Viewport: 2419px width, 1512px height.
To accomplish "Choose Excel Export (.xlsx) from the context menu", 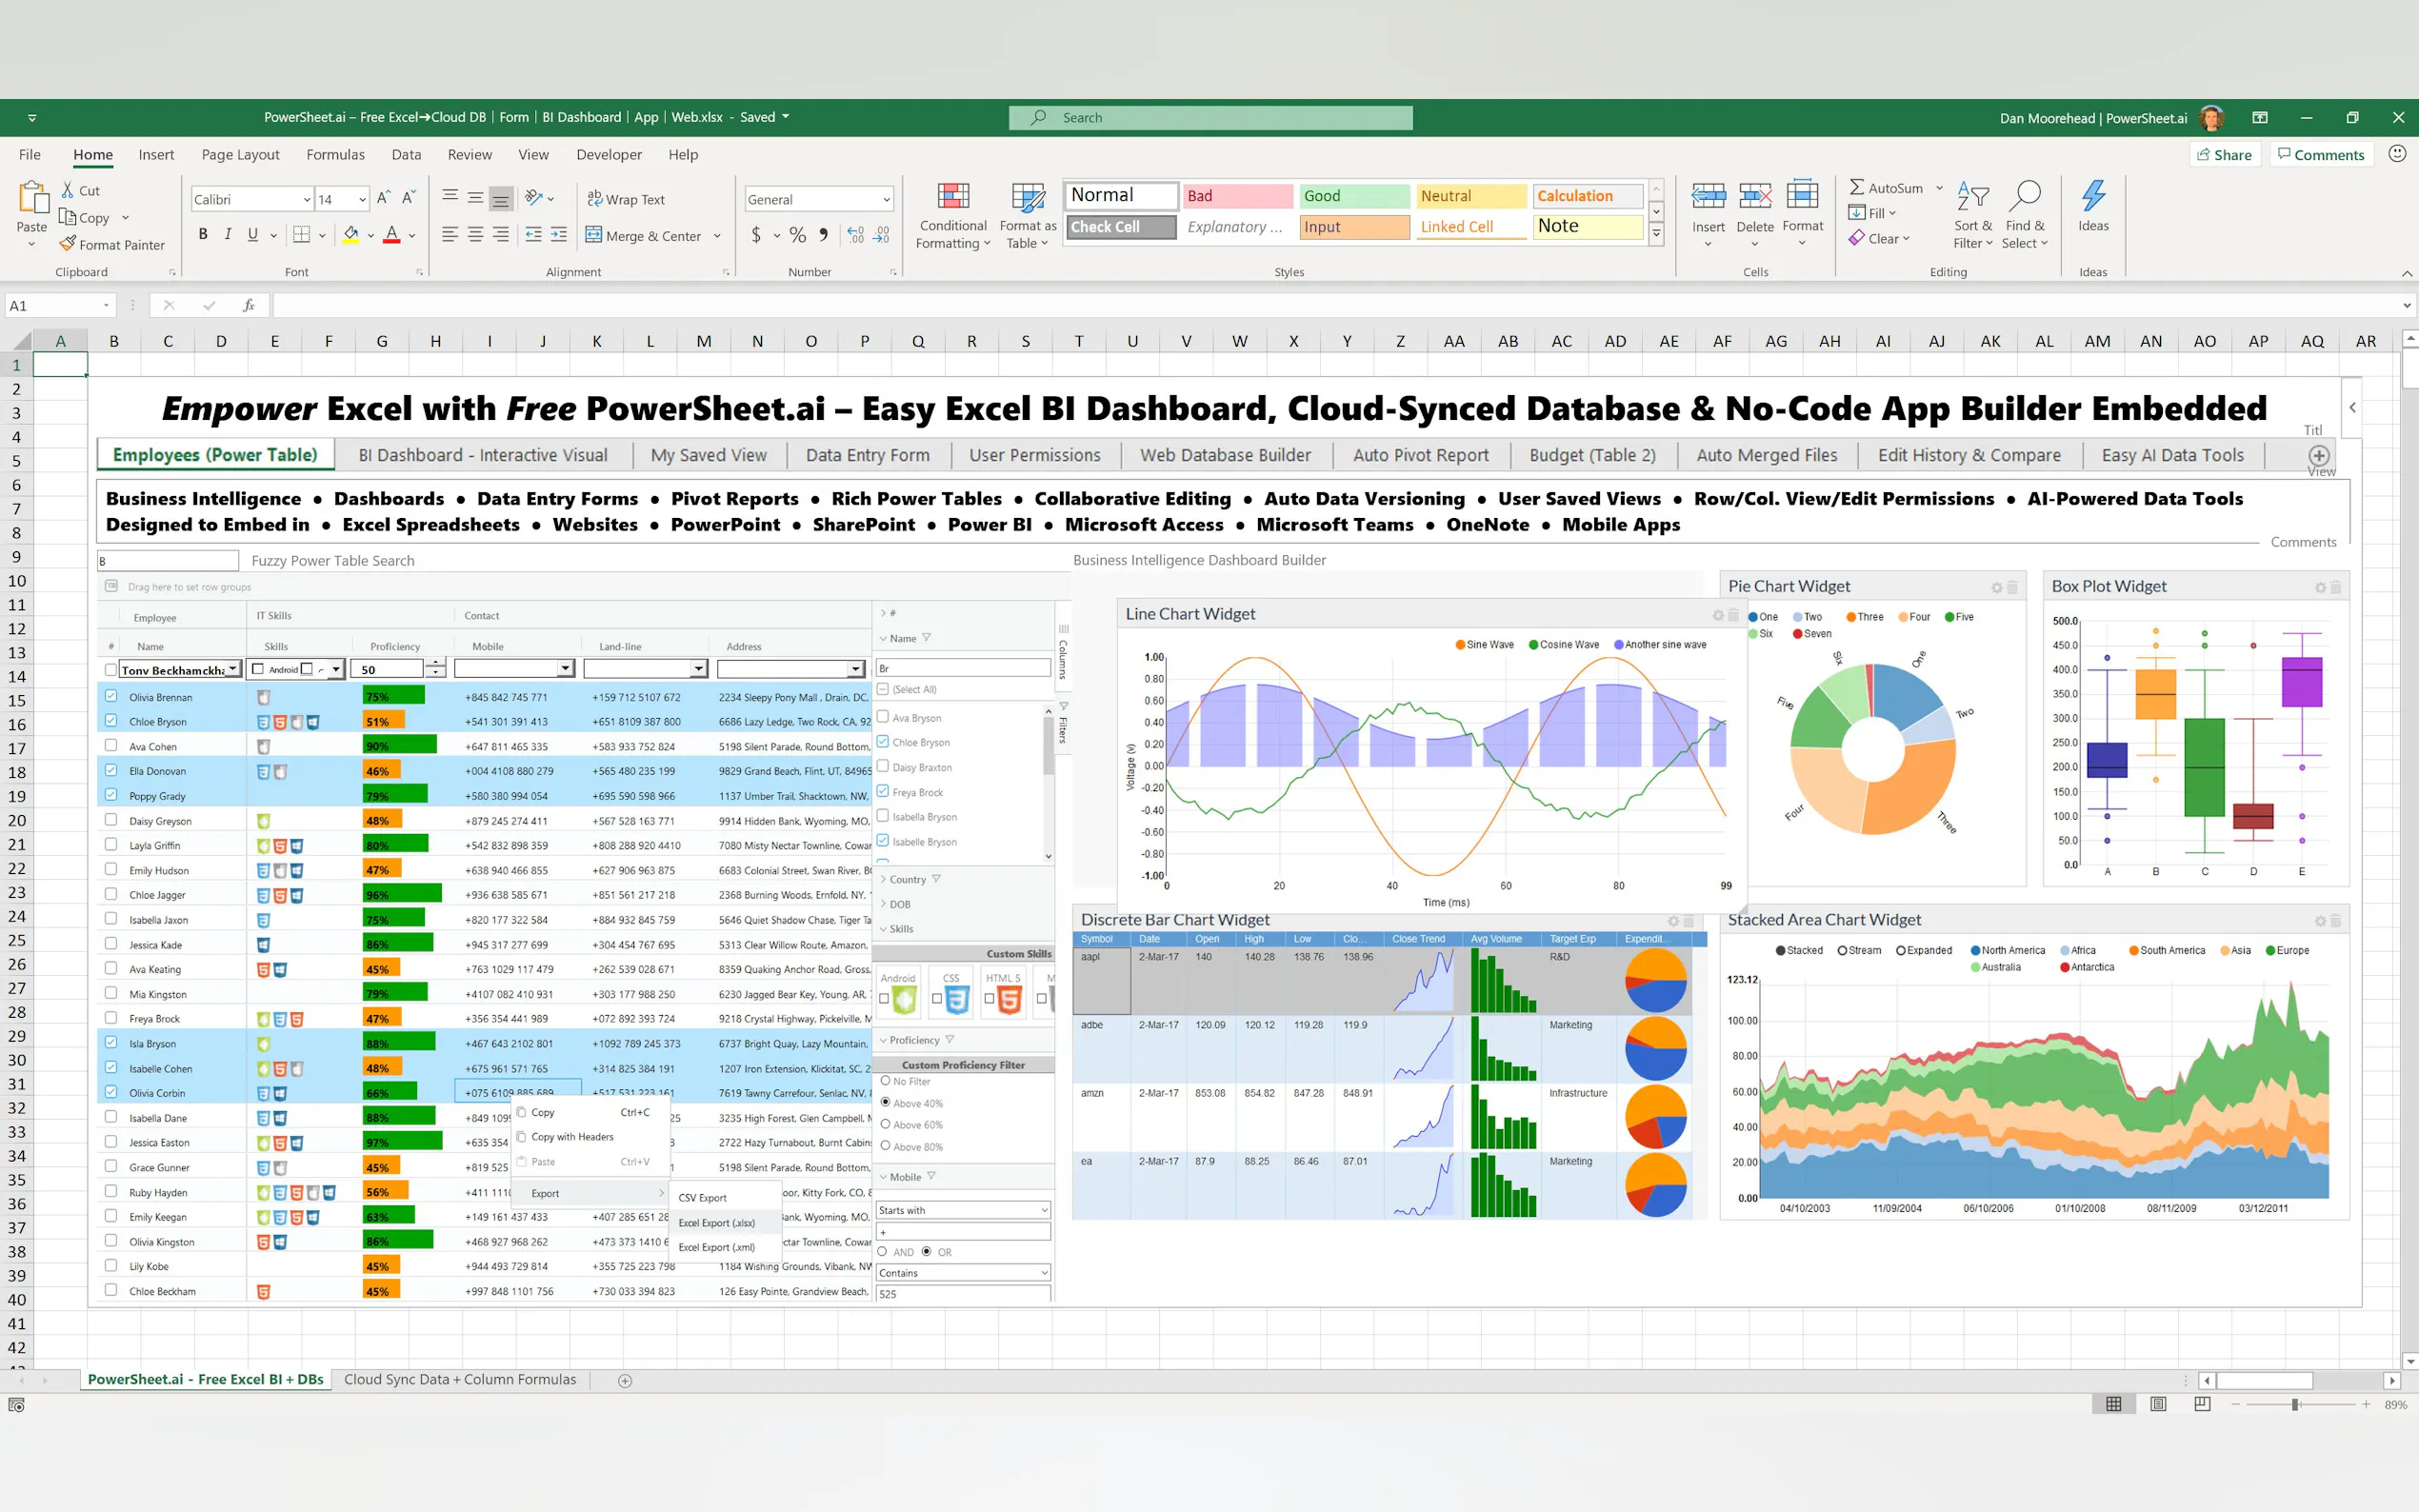I will pos(716,1222).
